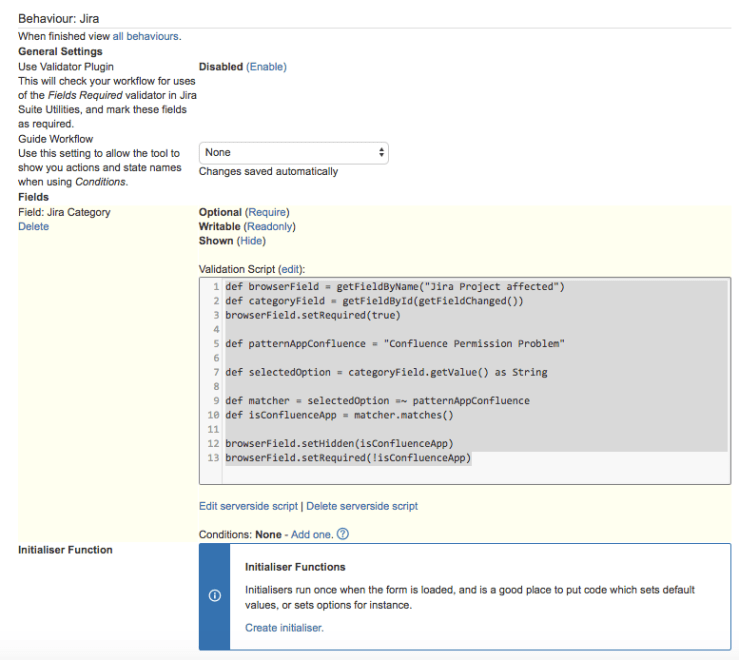The image size is (739, 660).
Task: Add a condition via Add one link
Action: 312,535
